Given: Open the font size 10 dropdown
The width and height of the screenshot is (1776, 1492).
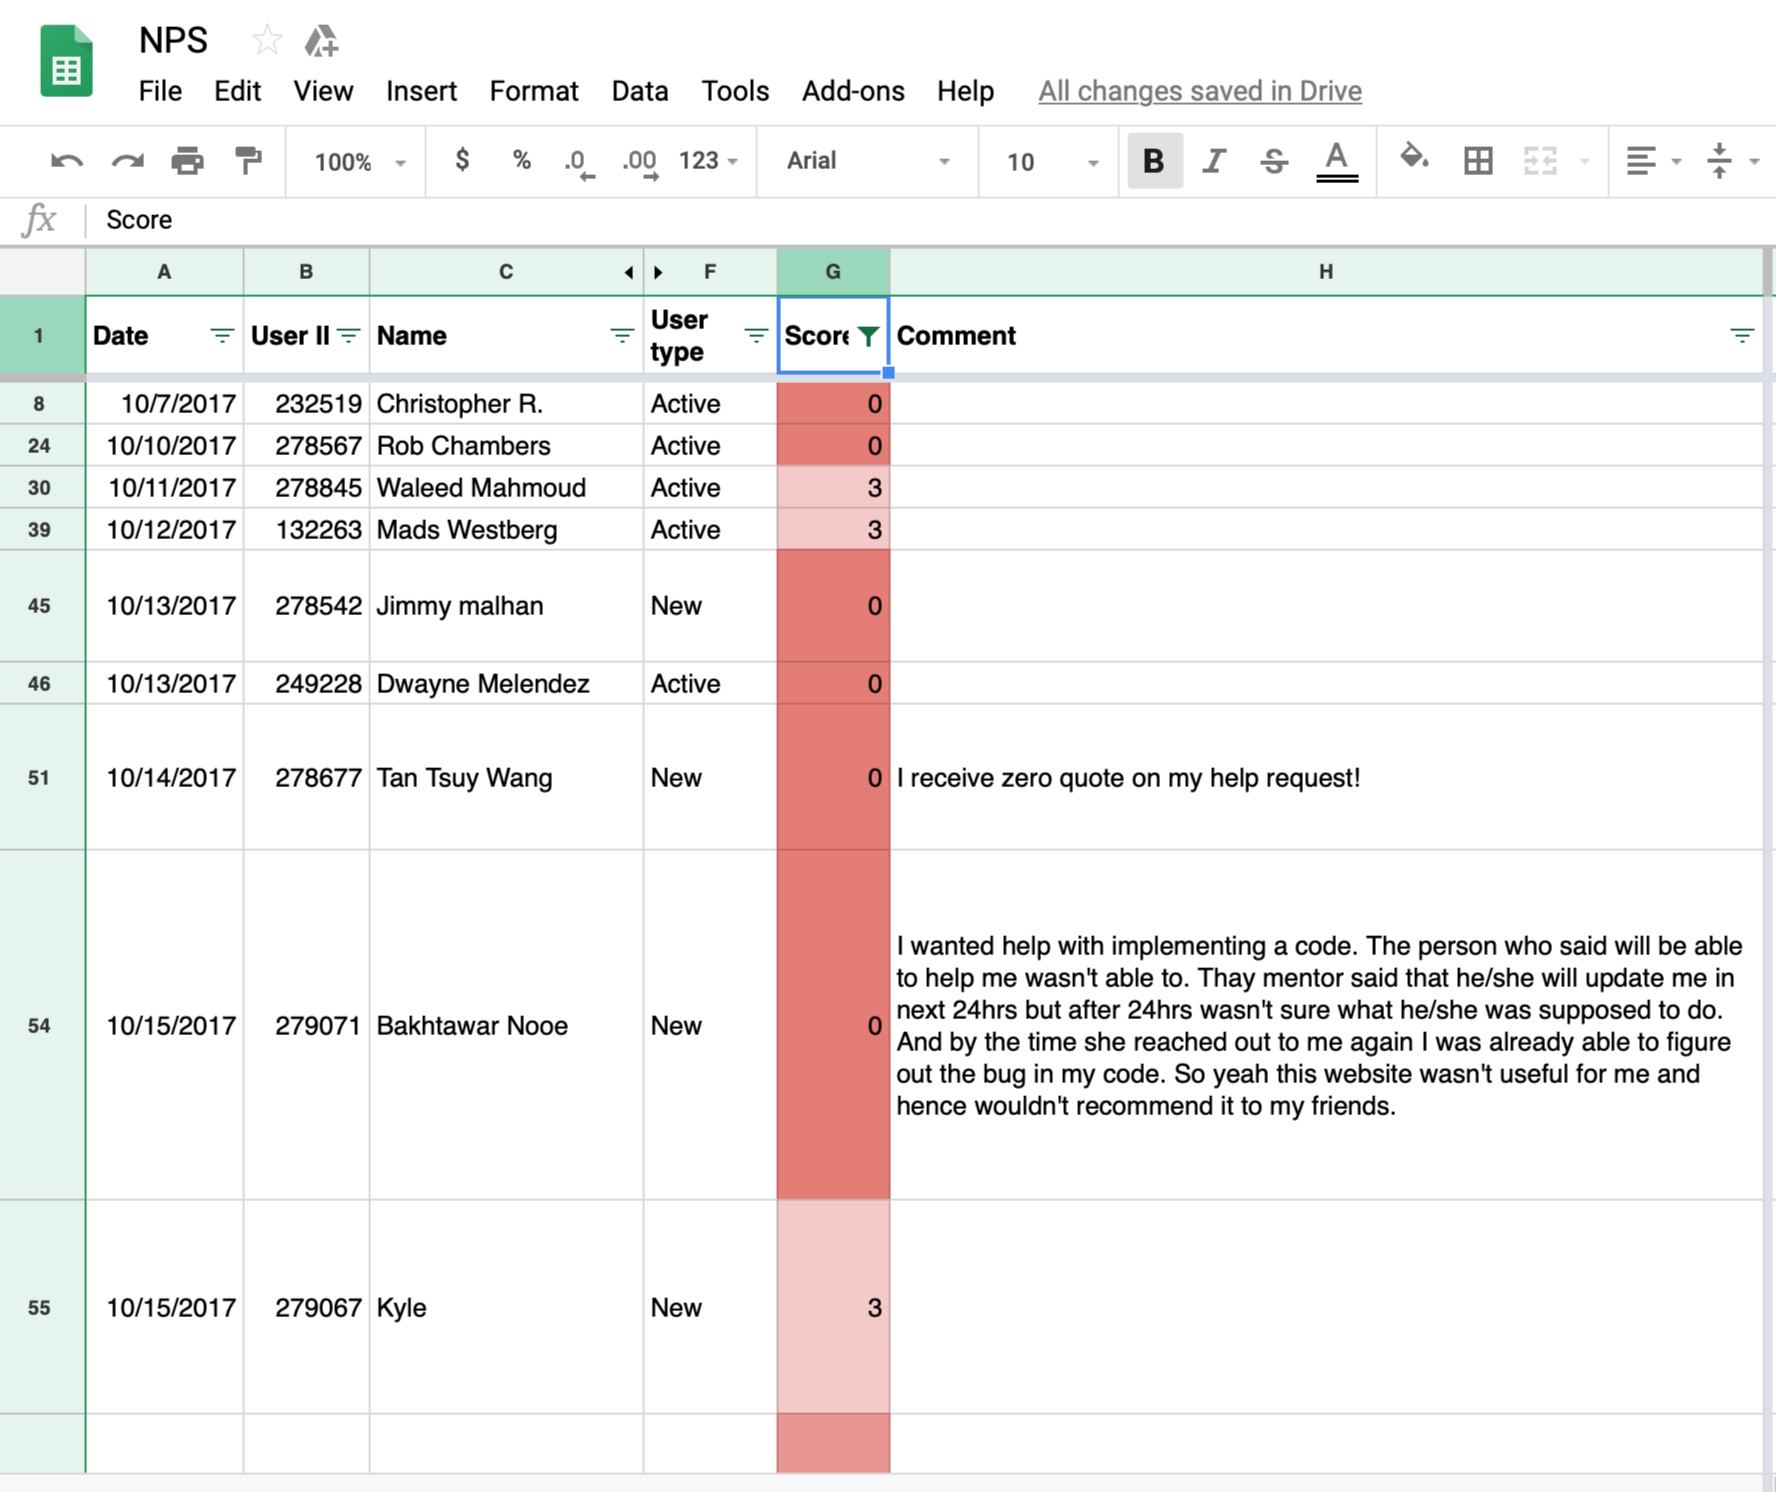Looking at the screenshot, I should click(1051, 161).
